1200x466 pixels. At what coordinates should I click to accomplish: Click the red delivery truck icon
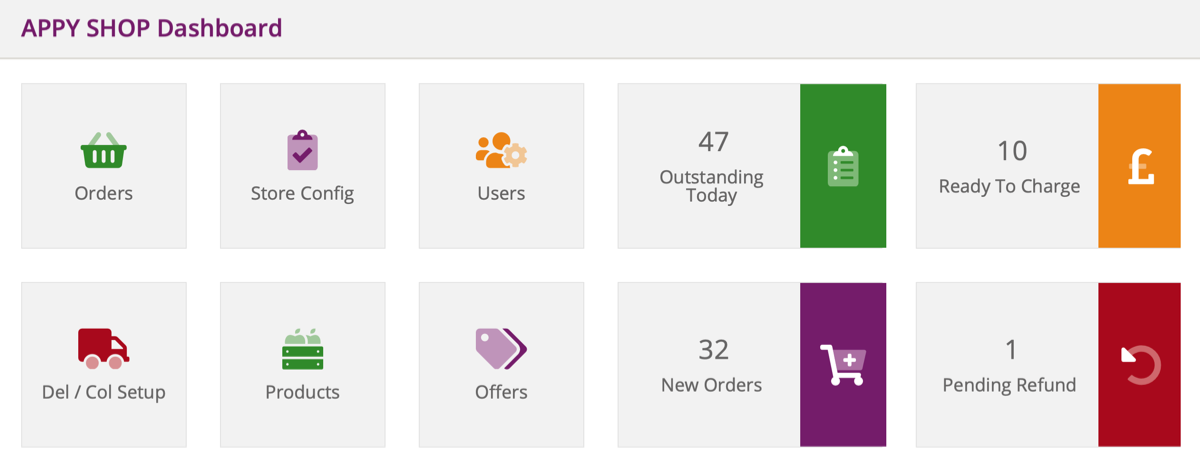coord(103,348)
